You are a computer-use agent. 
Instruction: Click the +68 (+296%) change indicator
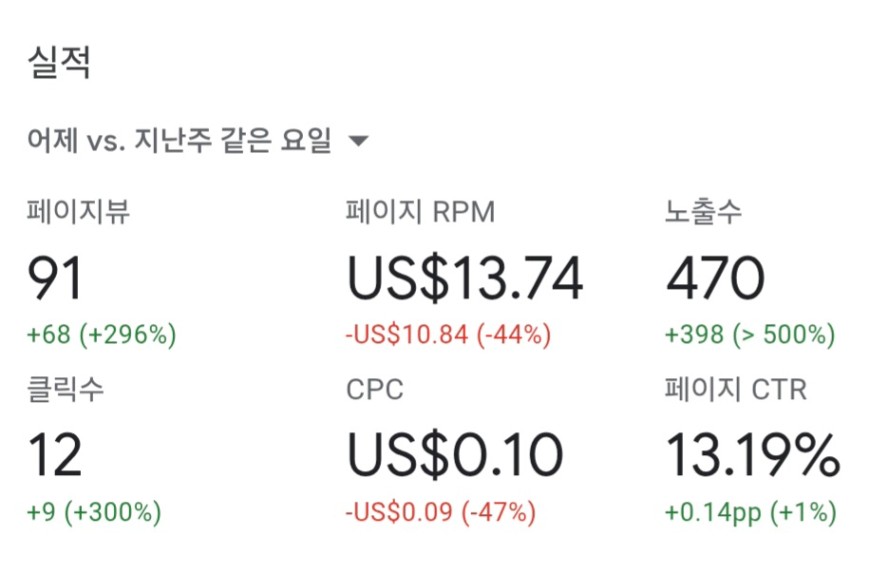click(x=102, y=334)
